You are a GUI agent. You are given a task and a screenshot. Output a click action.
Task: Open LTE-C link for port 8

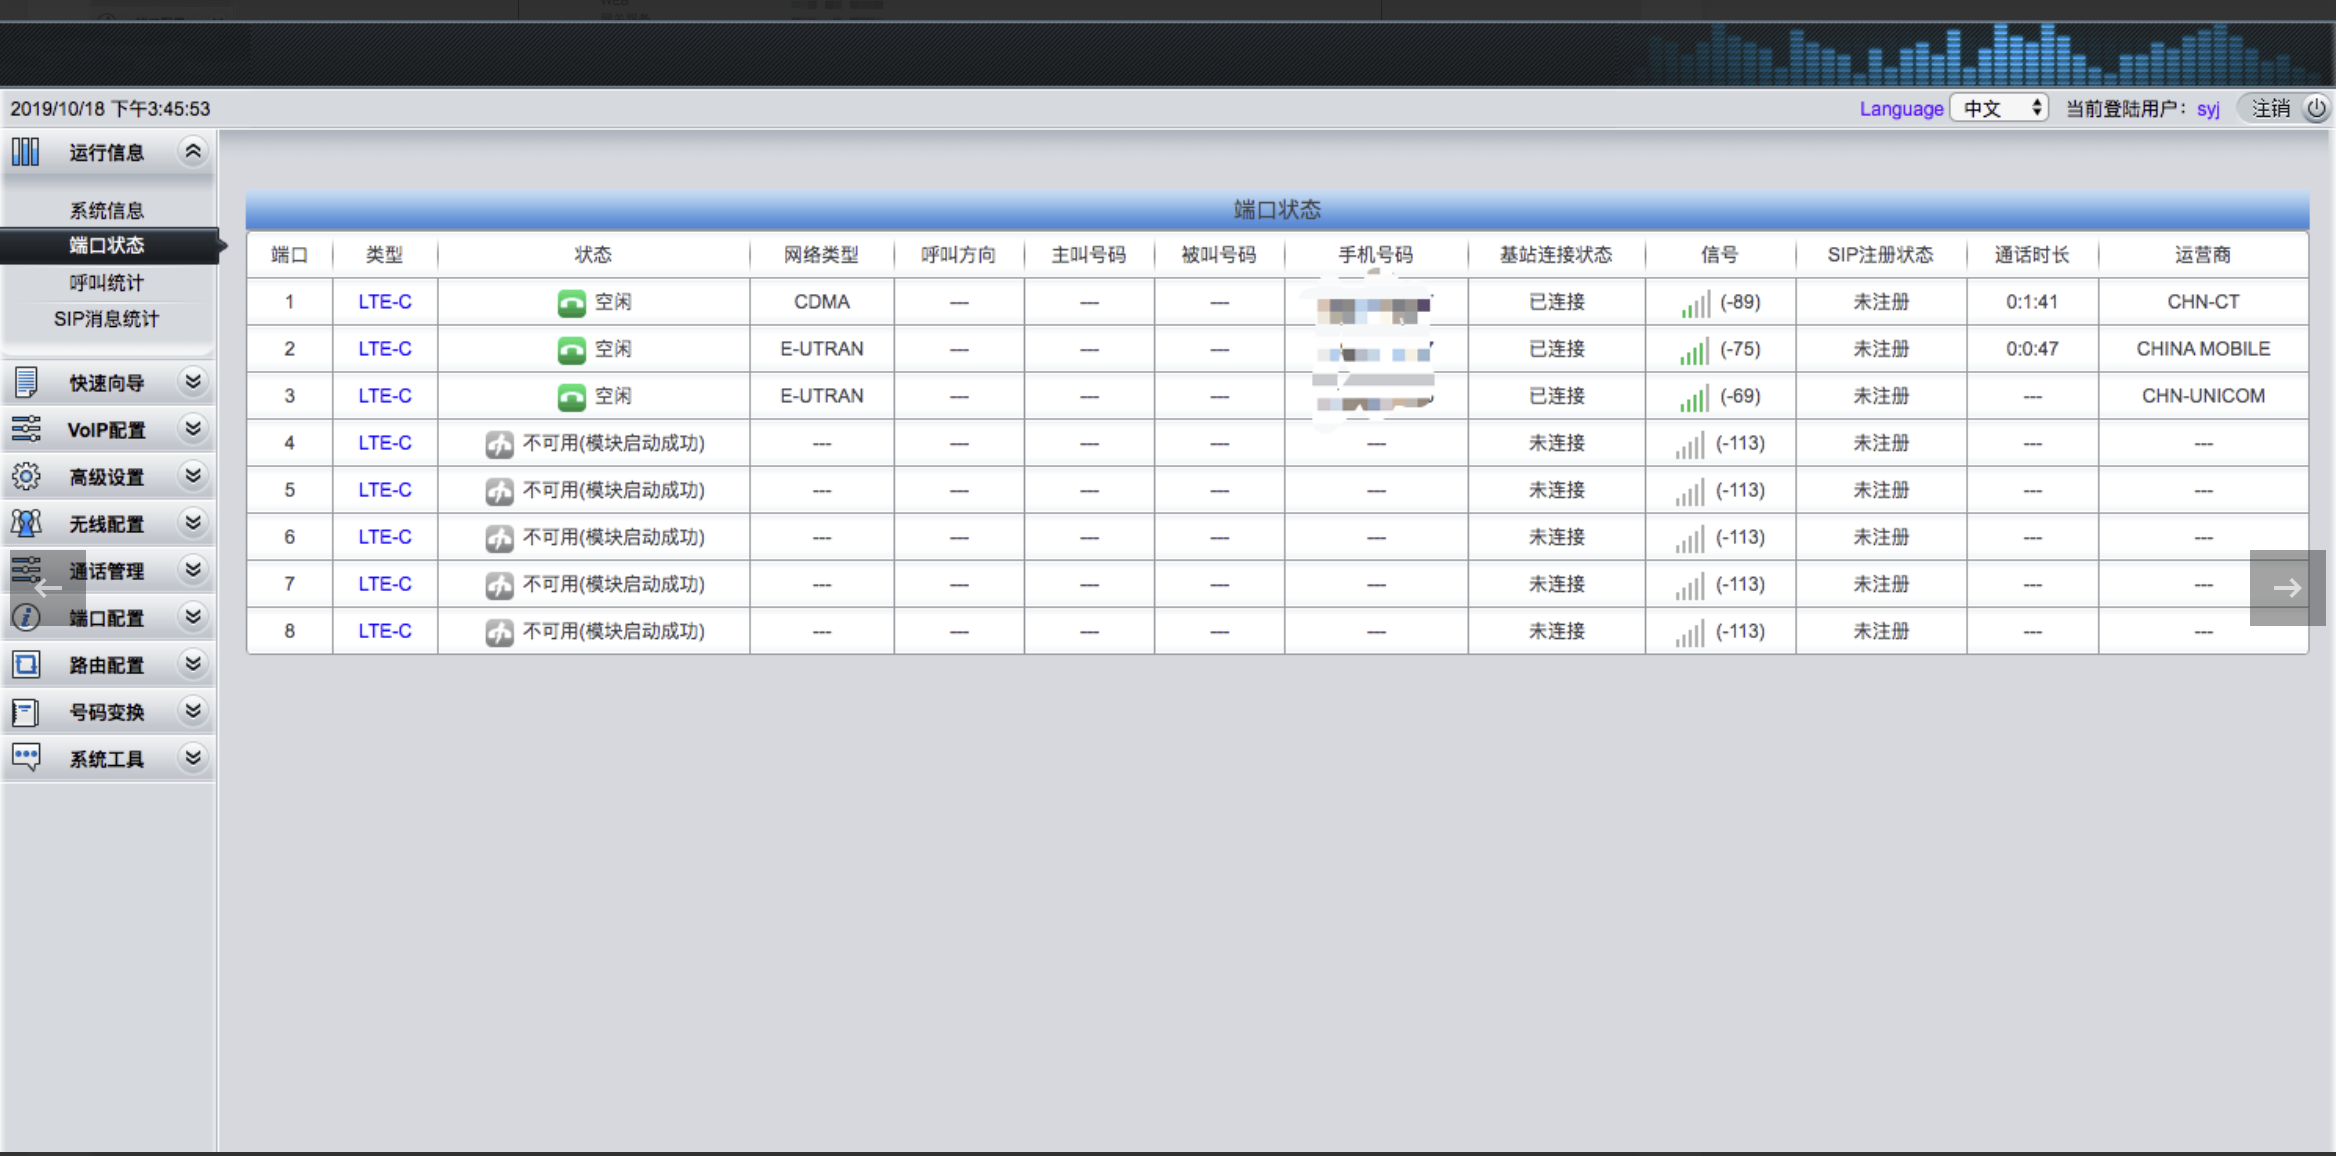coord(385,631)
